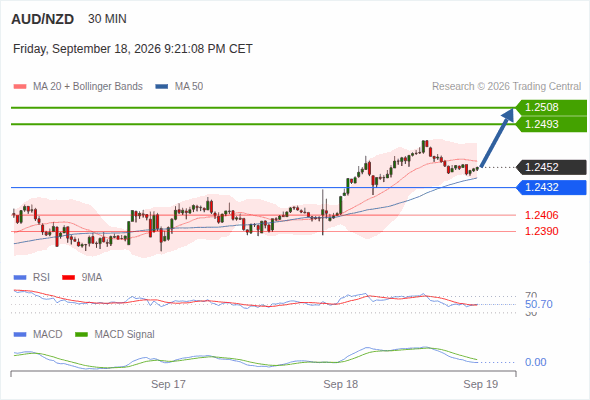The width and height of the screenshot is (590, 400).
Task: Click the red 1.2406 support label
Action: tap(541, 215)
